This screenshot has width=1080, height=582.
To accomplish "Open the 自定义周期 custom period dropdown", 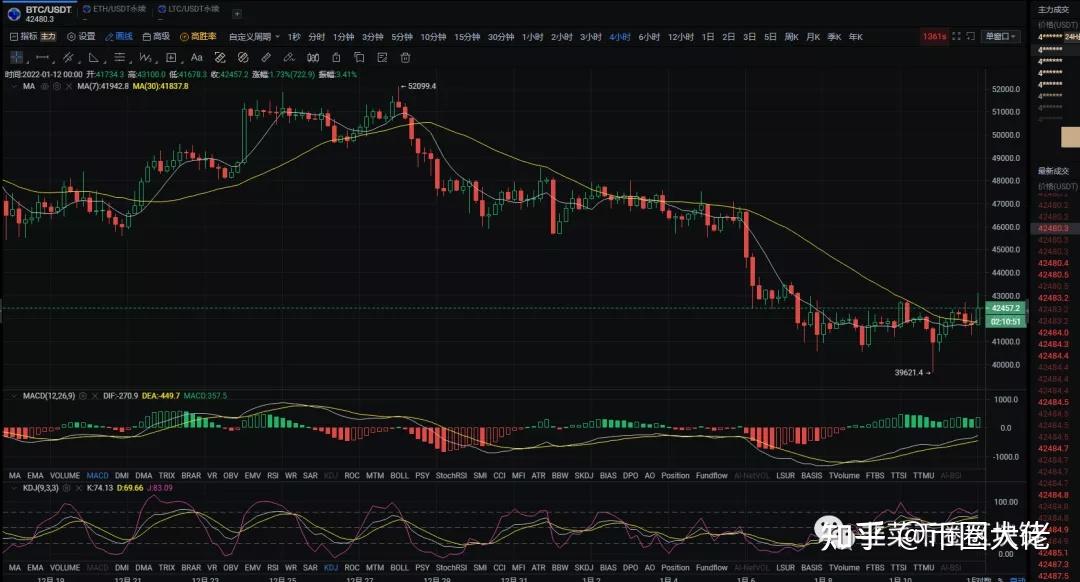I will click(x=254, y=37).
